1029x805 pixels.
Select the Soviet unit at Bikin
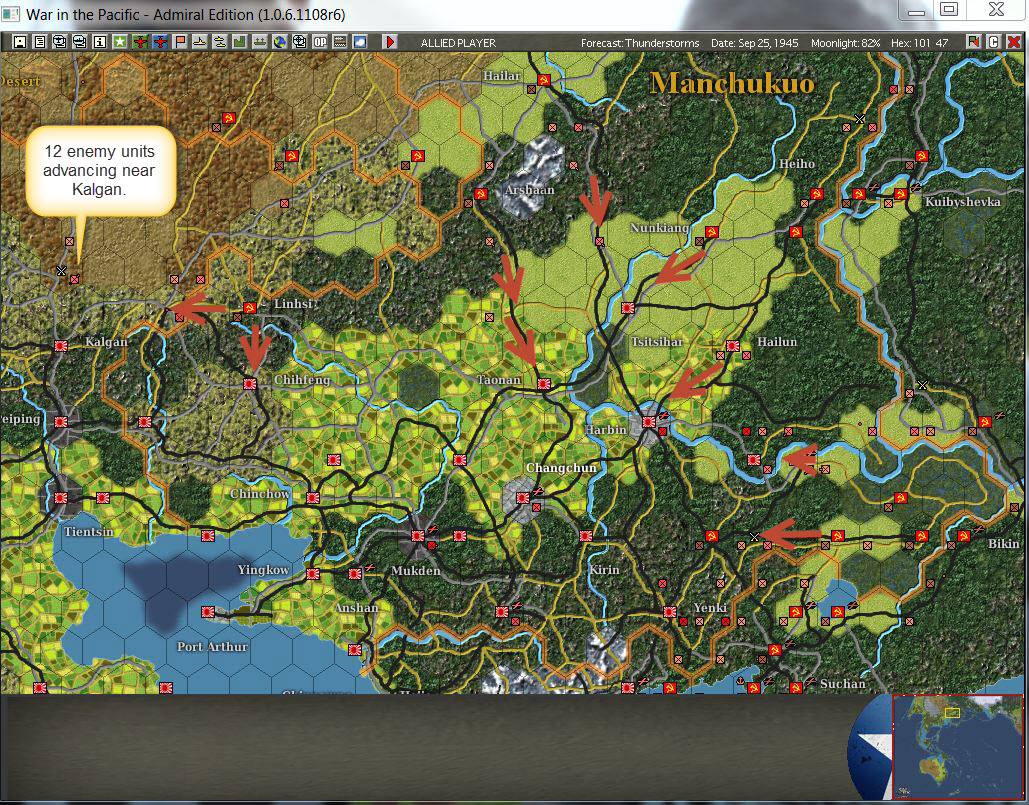[963, 536]
